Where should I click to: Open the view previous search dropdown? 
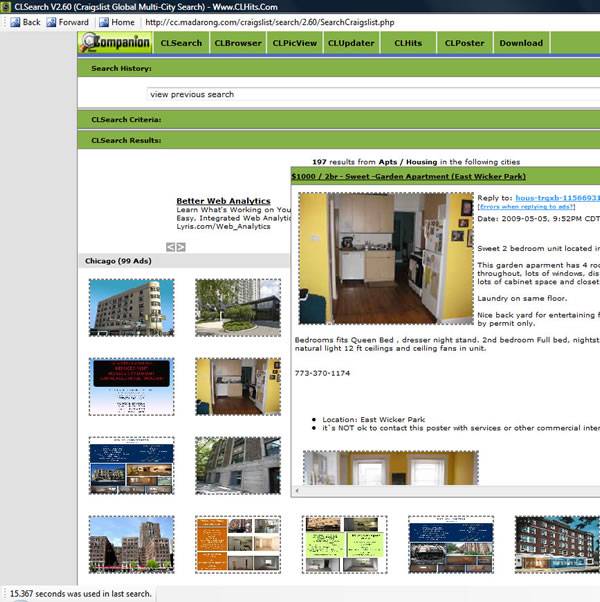click(x=370, y=95)
